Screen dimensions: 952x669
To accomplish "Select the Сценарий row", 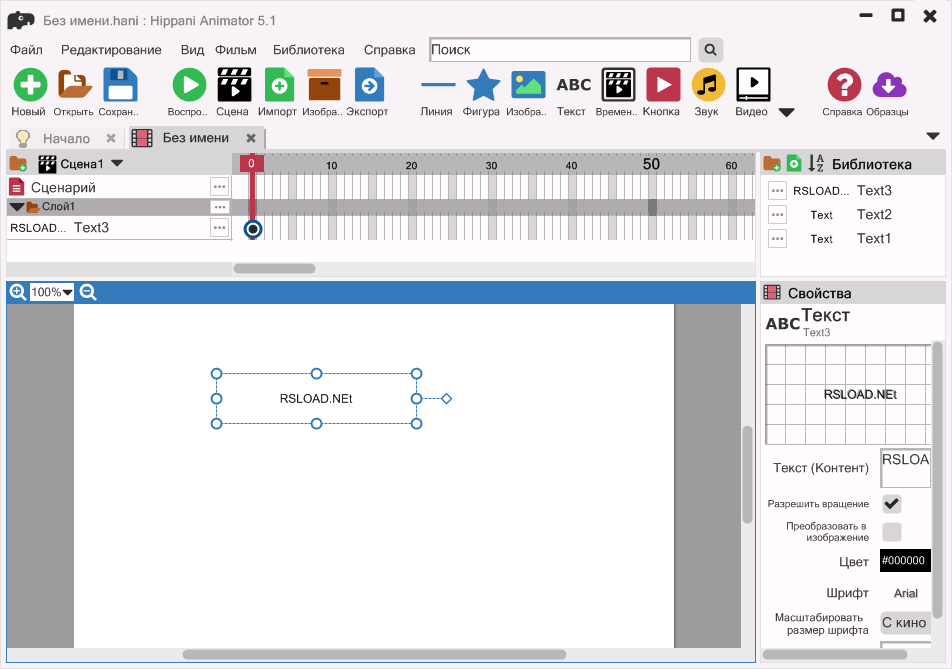I will tap(118, 187).
